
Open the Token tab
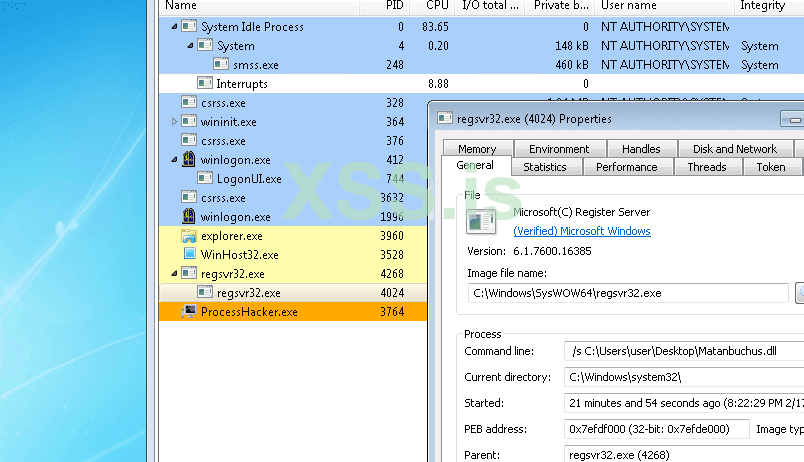coord(771,167)
